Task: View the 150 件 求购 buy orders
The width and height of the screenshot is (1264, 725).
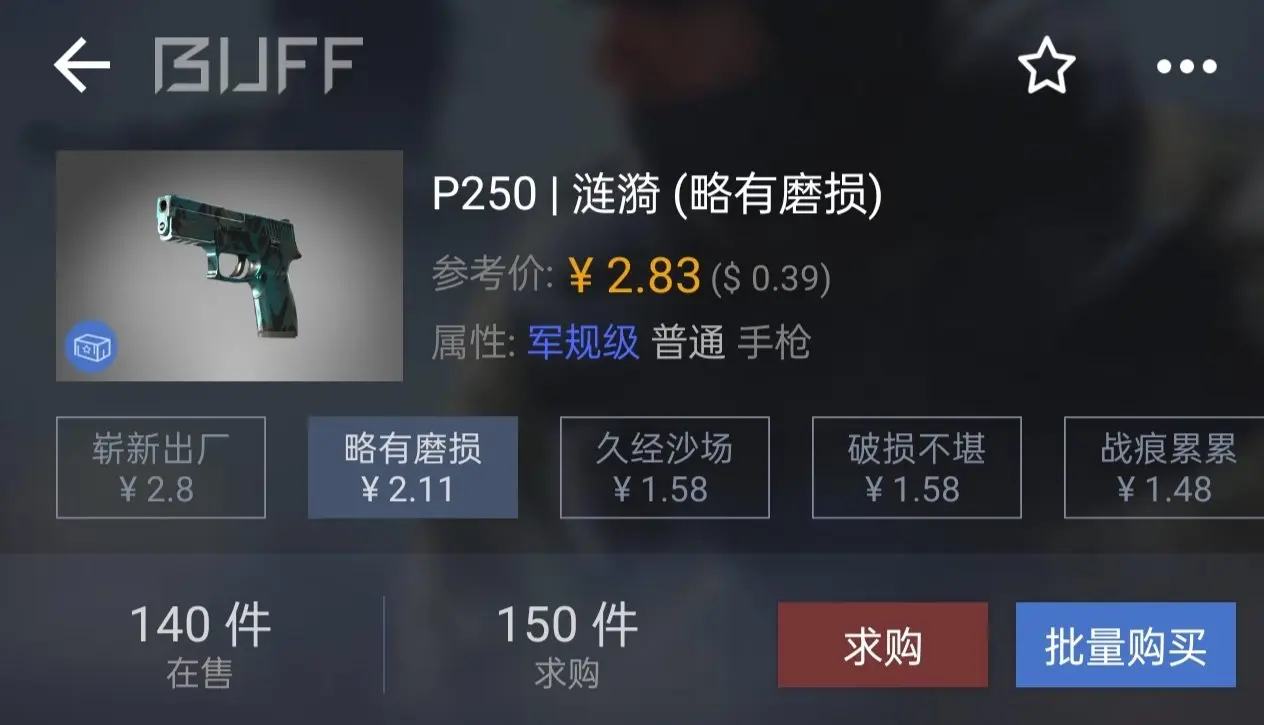Action: coord(567,645)
